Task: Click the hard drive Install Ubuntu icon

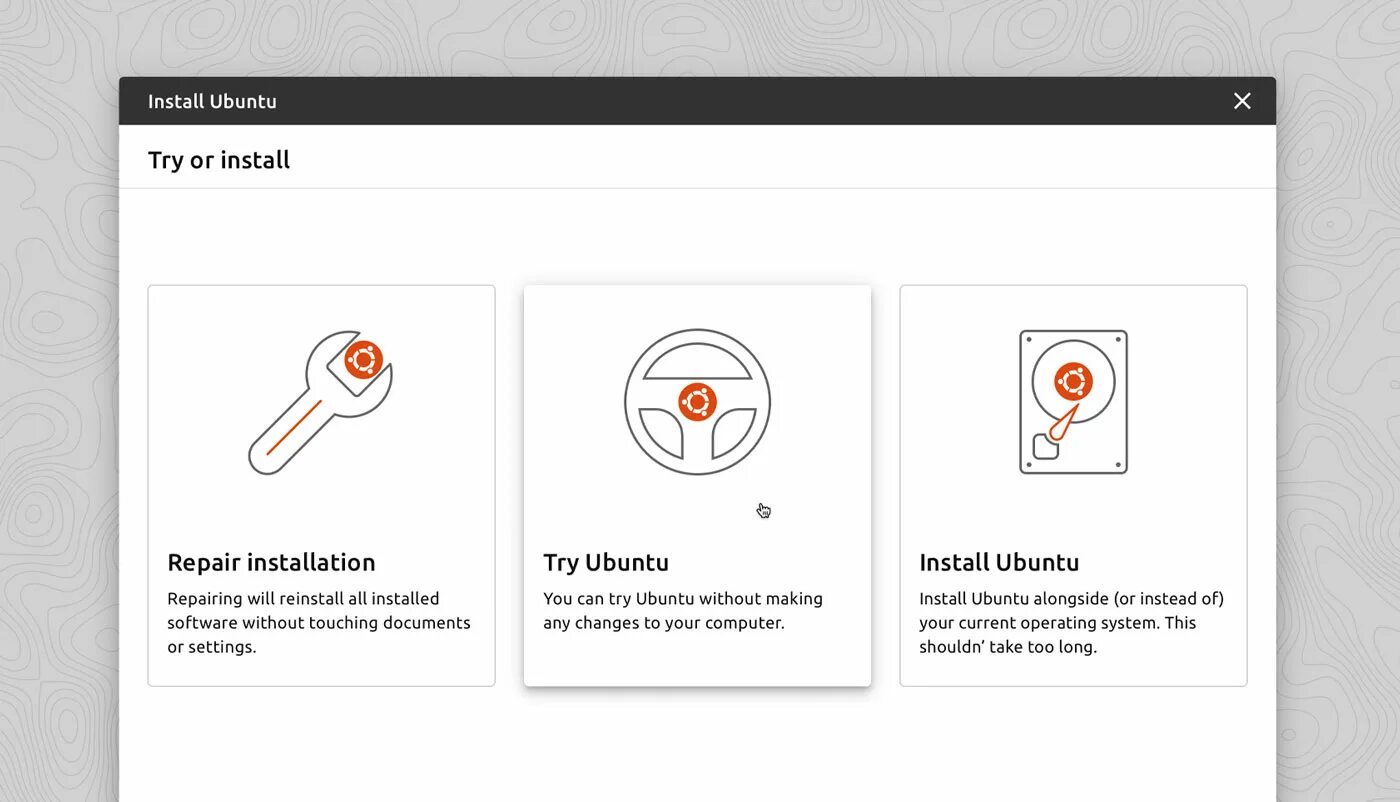Action: tap(1073, 402)
